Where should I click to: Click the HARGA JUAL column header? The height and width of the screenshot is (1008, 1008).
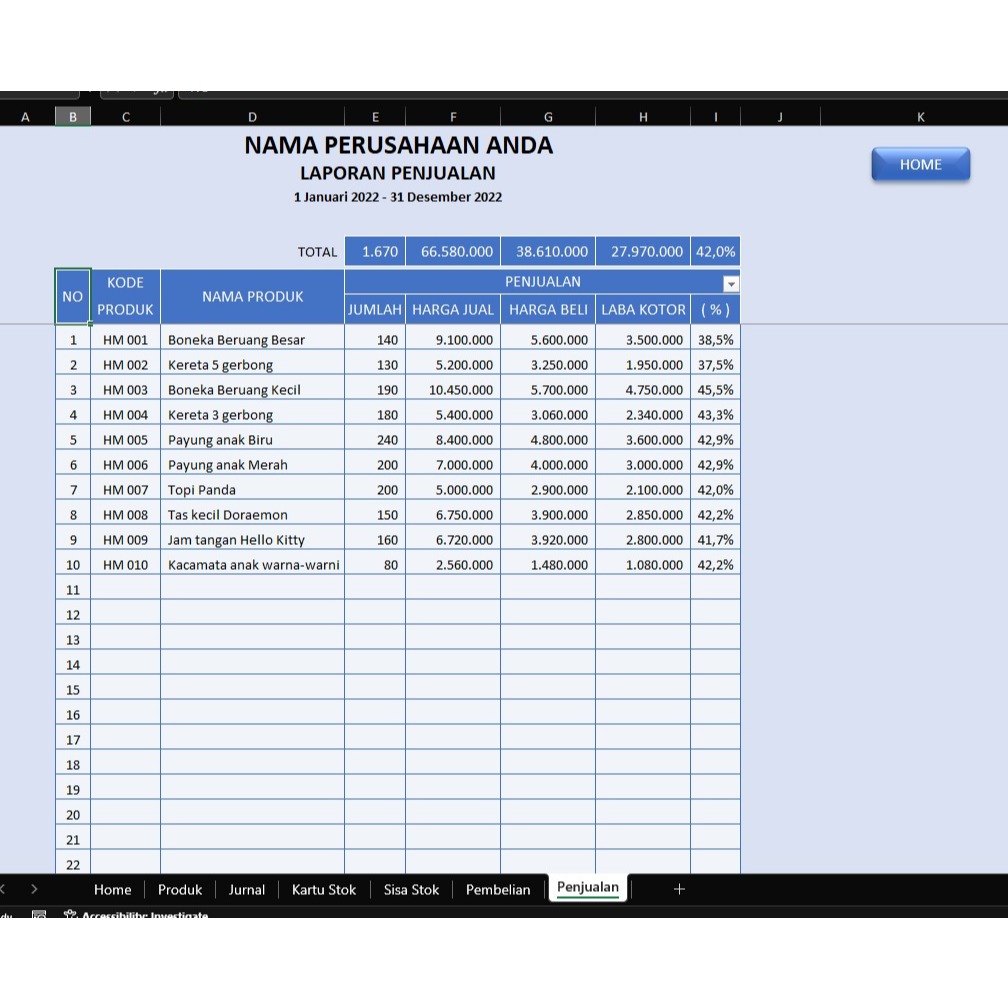453,310
